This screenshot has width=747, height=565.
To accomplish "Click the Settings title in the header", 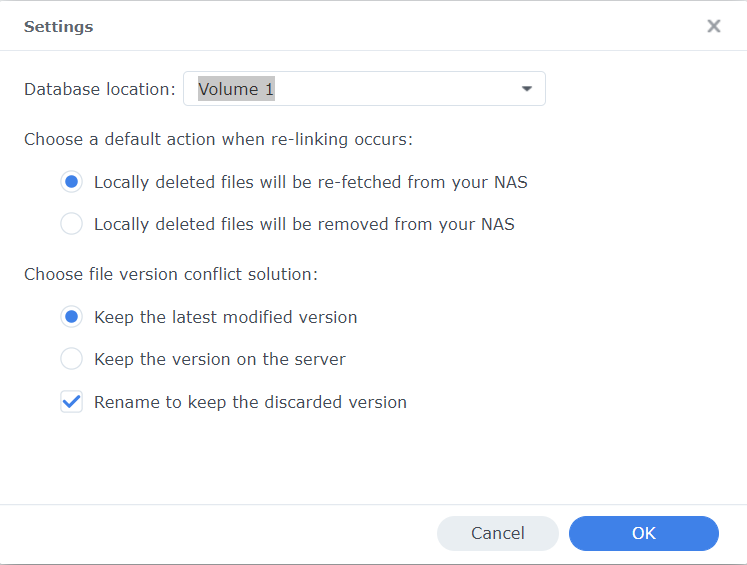I will tap(58, 27).
